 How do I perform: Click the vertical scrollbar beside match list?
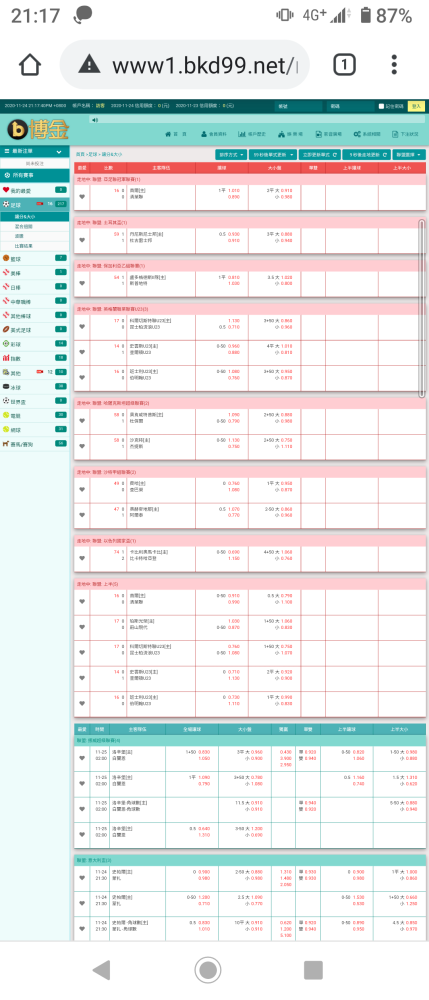421,309
